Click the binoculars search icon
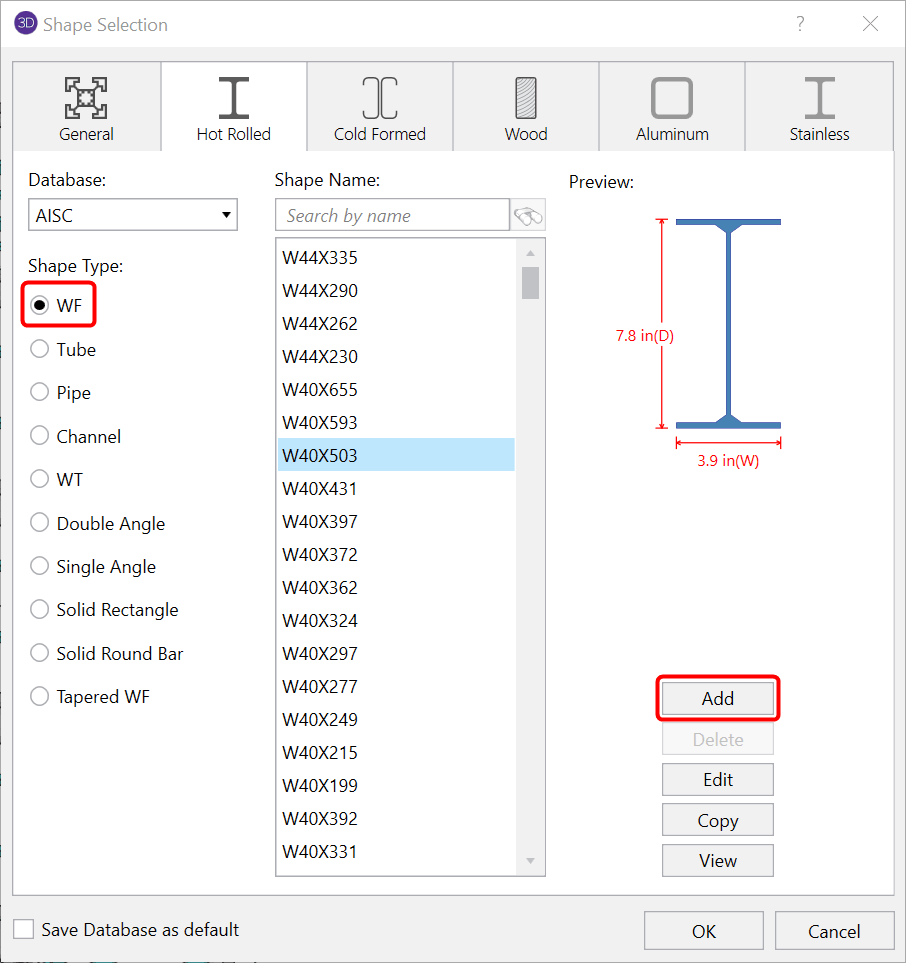This screenshot has width=906, height=963. coord(528,216)
